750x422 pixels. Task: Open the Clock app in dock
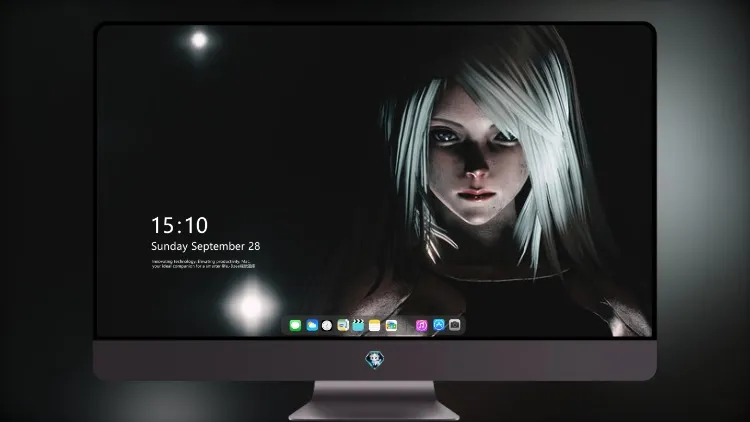[327, 325]
